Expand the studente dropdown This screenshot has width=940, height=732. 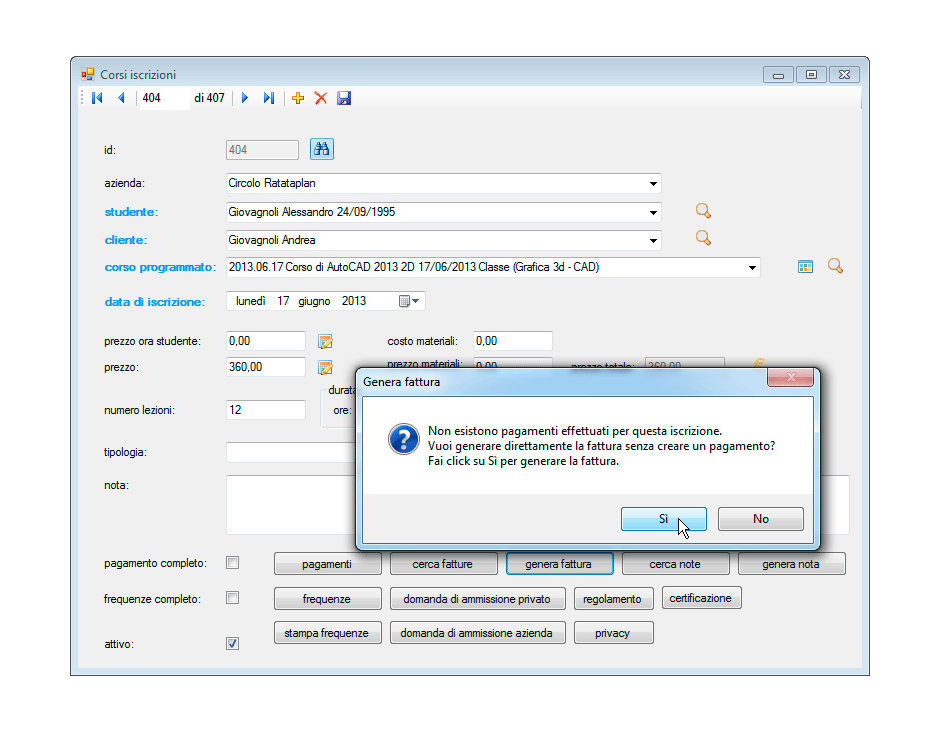[653, 212]
